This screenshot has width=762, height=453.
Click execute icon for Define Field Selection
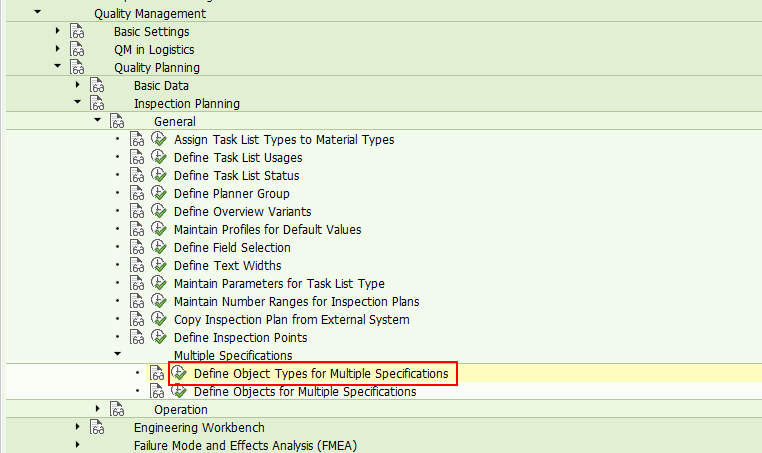[x=158, y=248]
